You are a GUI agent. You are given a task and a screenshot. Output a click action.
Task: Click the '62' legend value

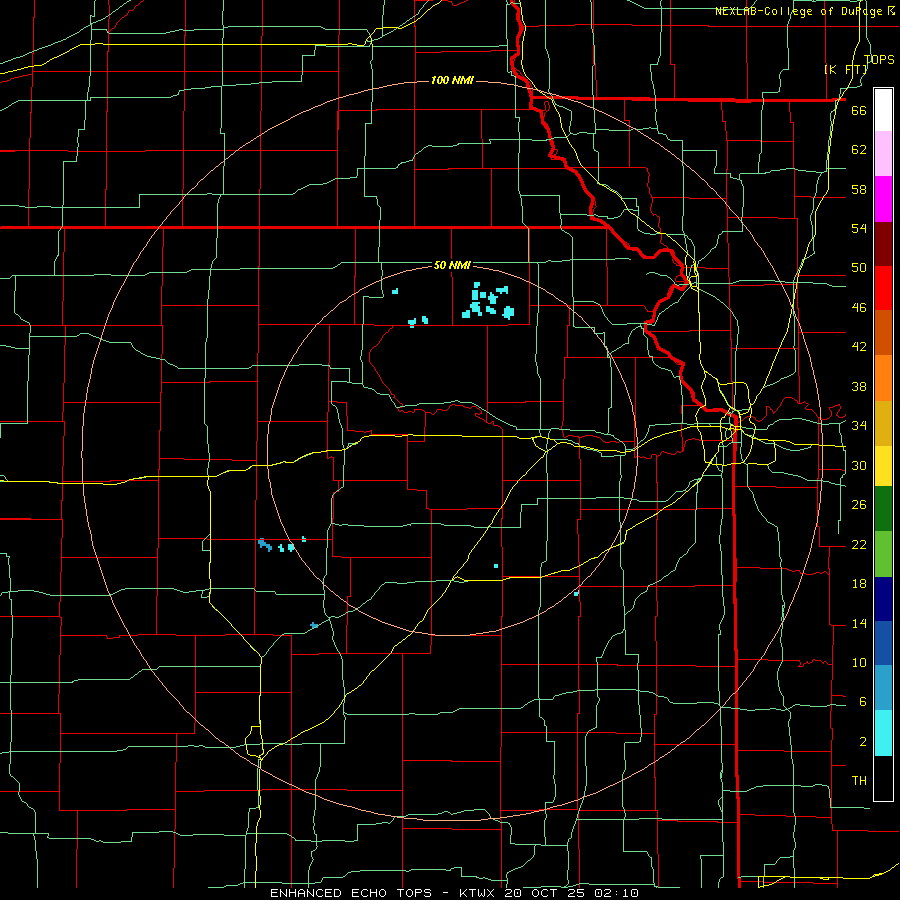(x=859, y=150)
